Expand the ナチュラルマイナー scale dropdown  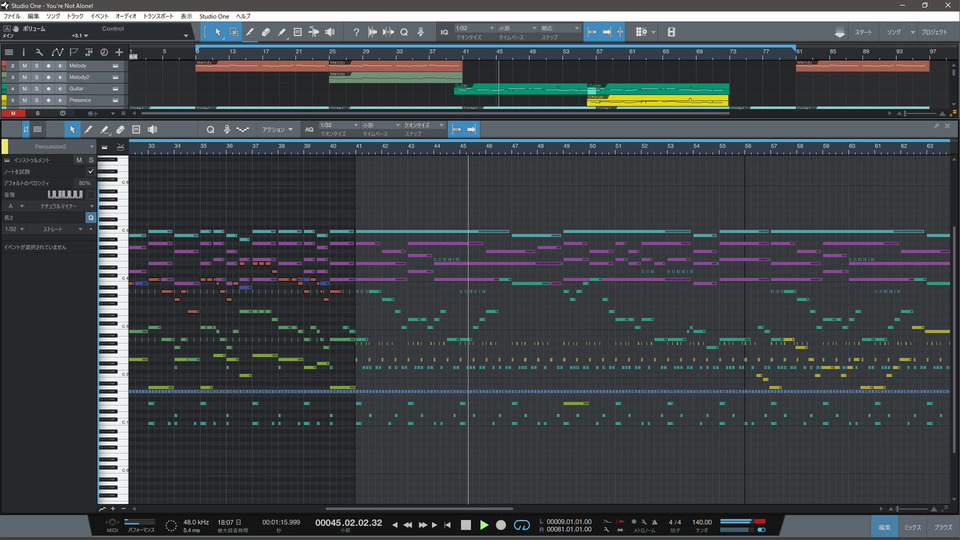click(60, 205)
